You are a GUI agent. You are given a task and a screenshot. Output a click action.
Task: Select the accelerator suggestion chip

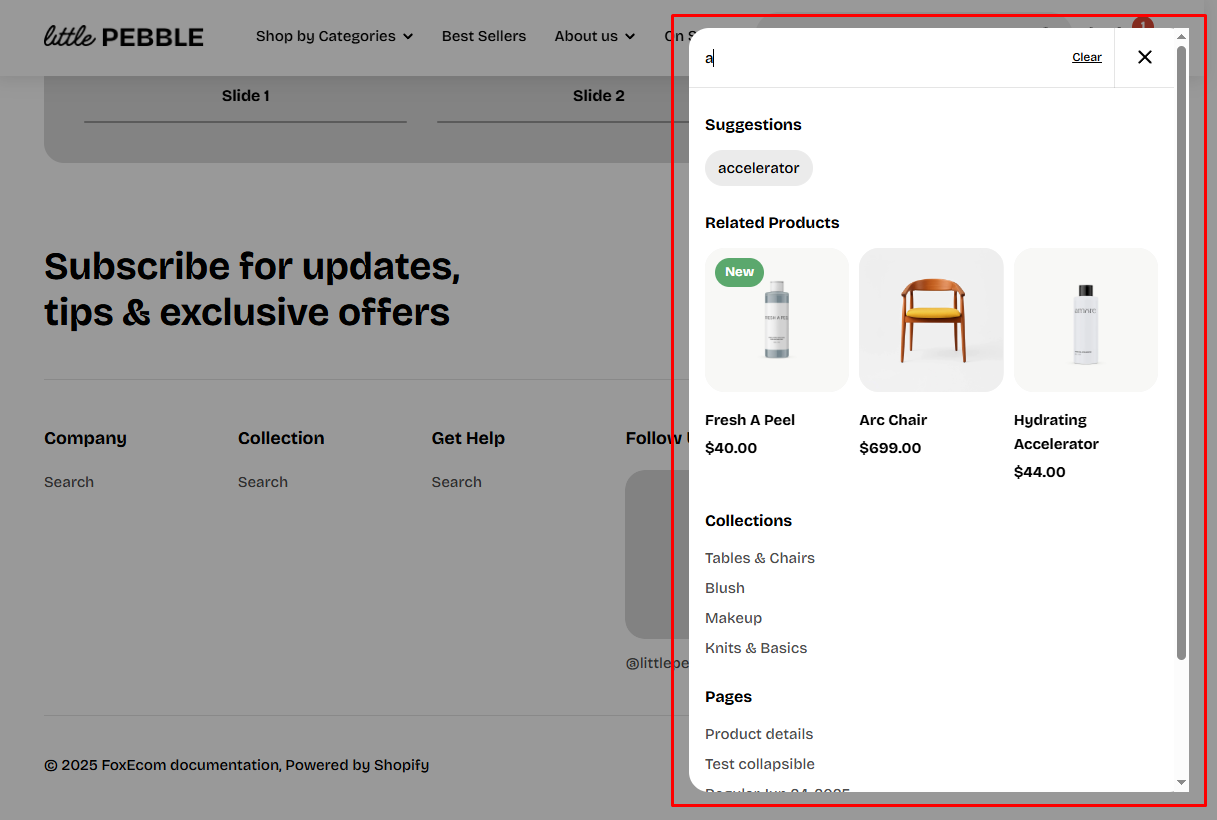coord(758,168)
